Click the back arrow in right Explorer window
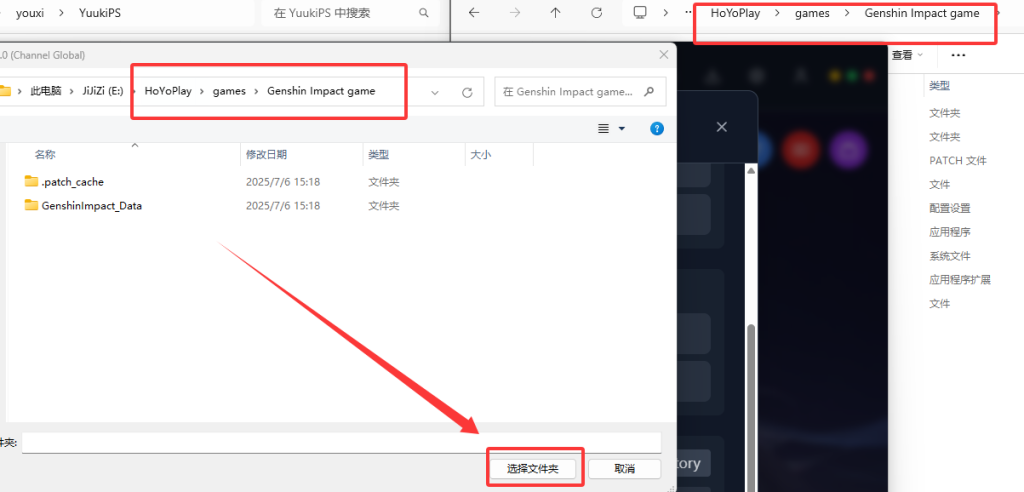Viewport: 1024px width, 492px height. pyautogui.click(x=474, y=12)
